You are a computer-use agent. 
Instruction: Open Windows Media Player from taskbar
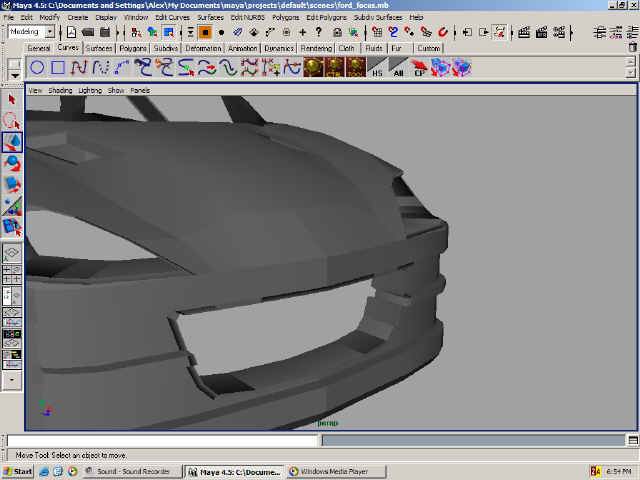328,471
